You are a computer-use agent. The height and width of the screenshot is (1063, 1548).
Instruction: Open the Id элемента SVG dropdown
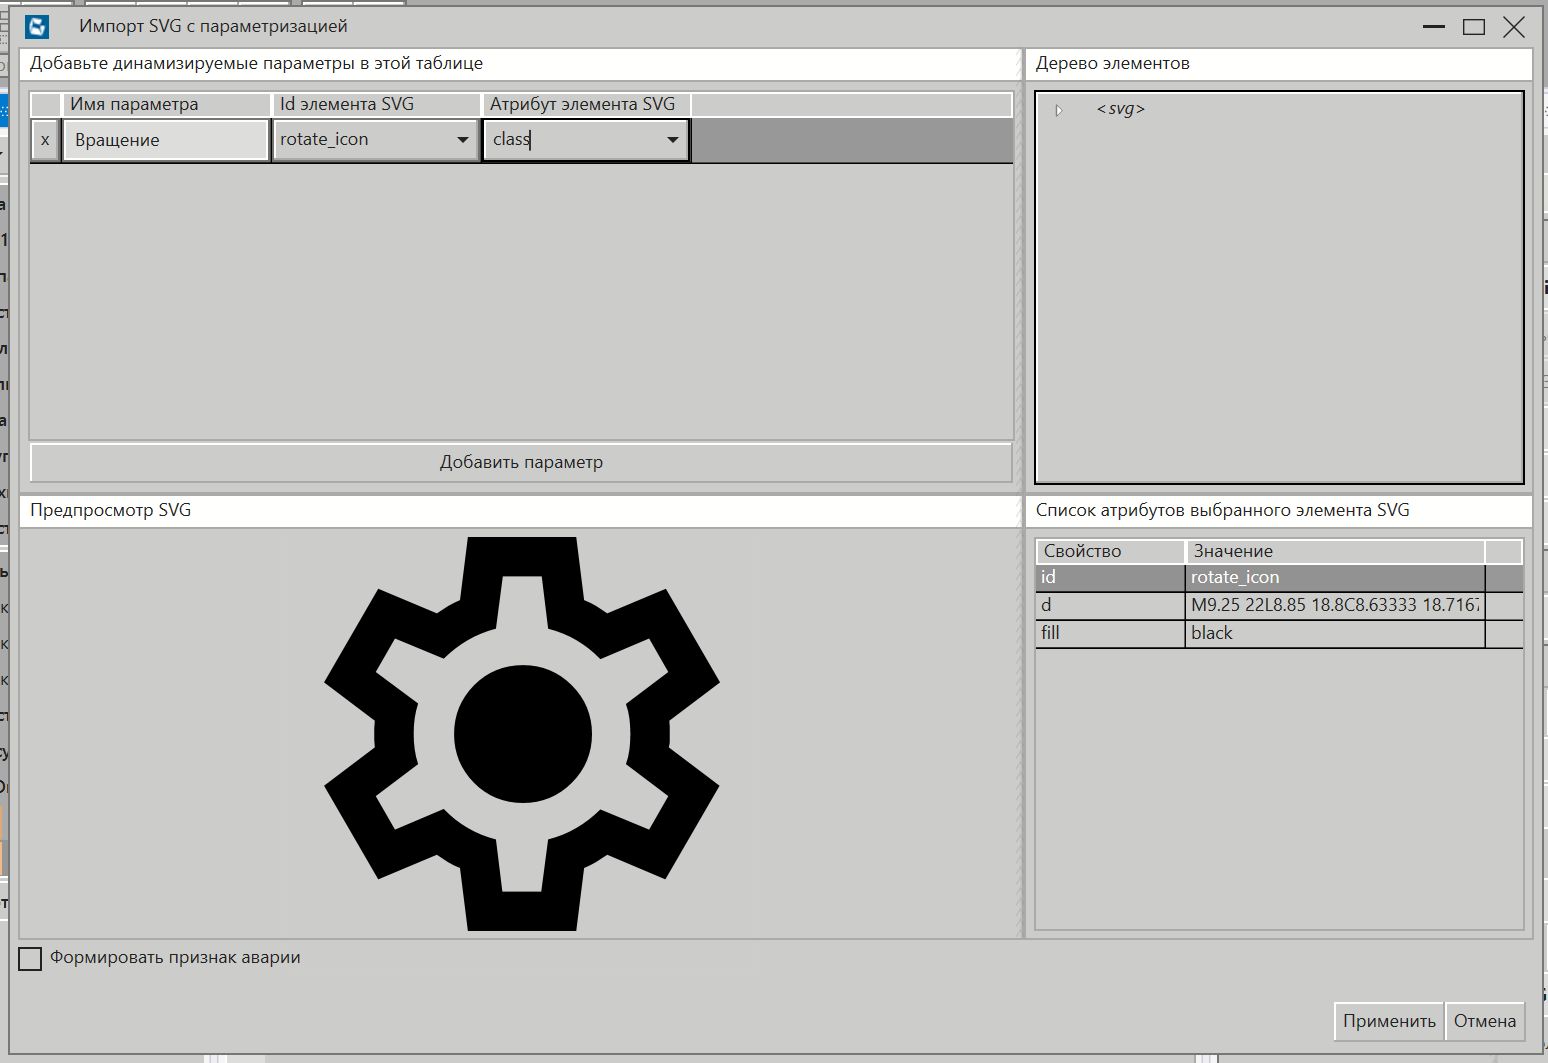tap(462, 140)
